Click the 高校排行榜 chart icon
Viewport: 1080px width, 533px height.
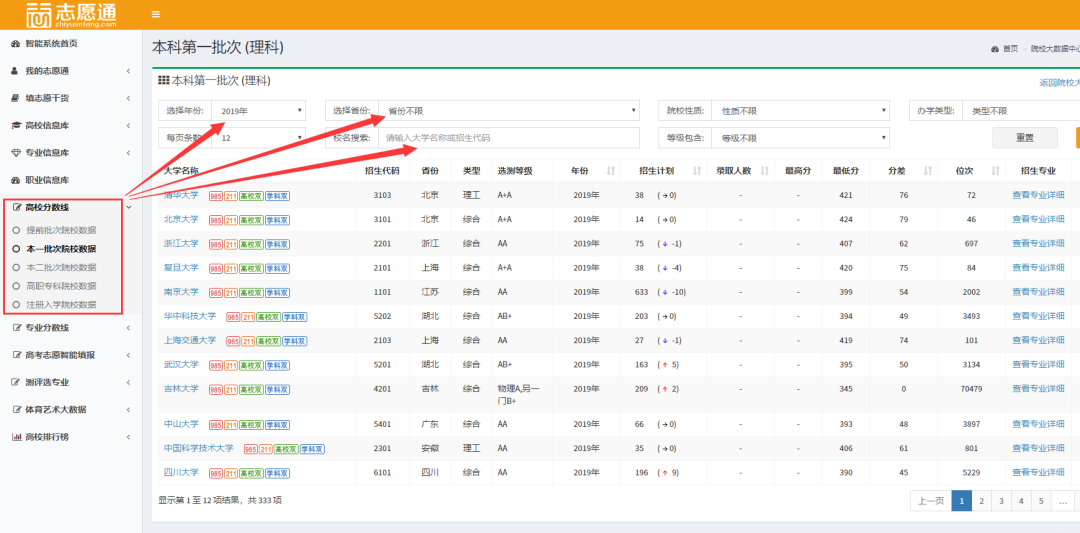pos(16,437)
